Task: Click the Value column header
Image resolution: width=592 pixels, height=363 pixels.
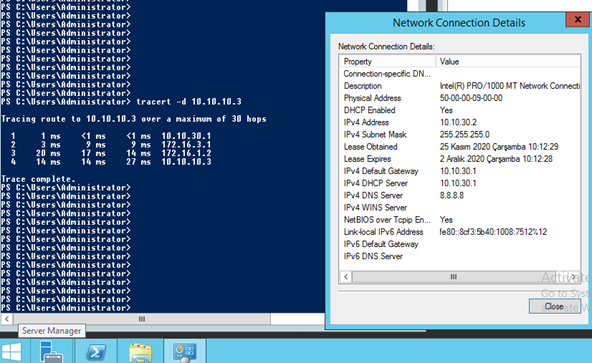Action: pyautogui.click(x=508, y=62)
